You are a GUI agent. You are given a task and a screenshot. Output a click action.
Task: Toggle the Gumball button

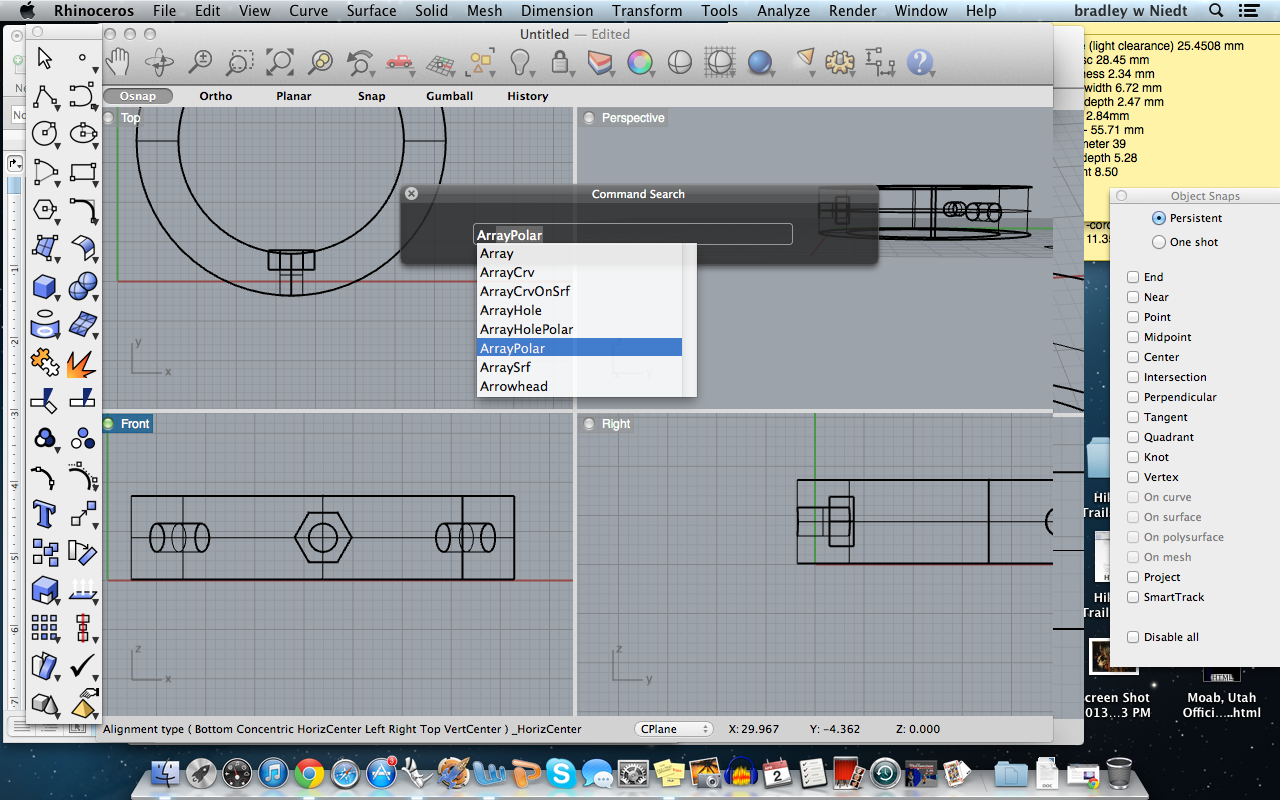coord(450,96)
